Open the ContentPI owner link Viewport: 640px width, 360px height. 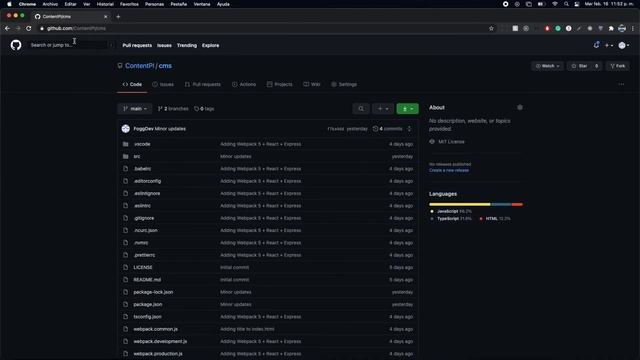140,66
